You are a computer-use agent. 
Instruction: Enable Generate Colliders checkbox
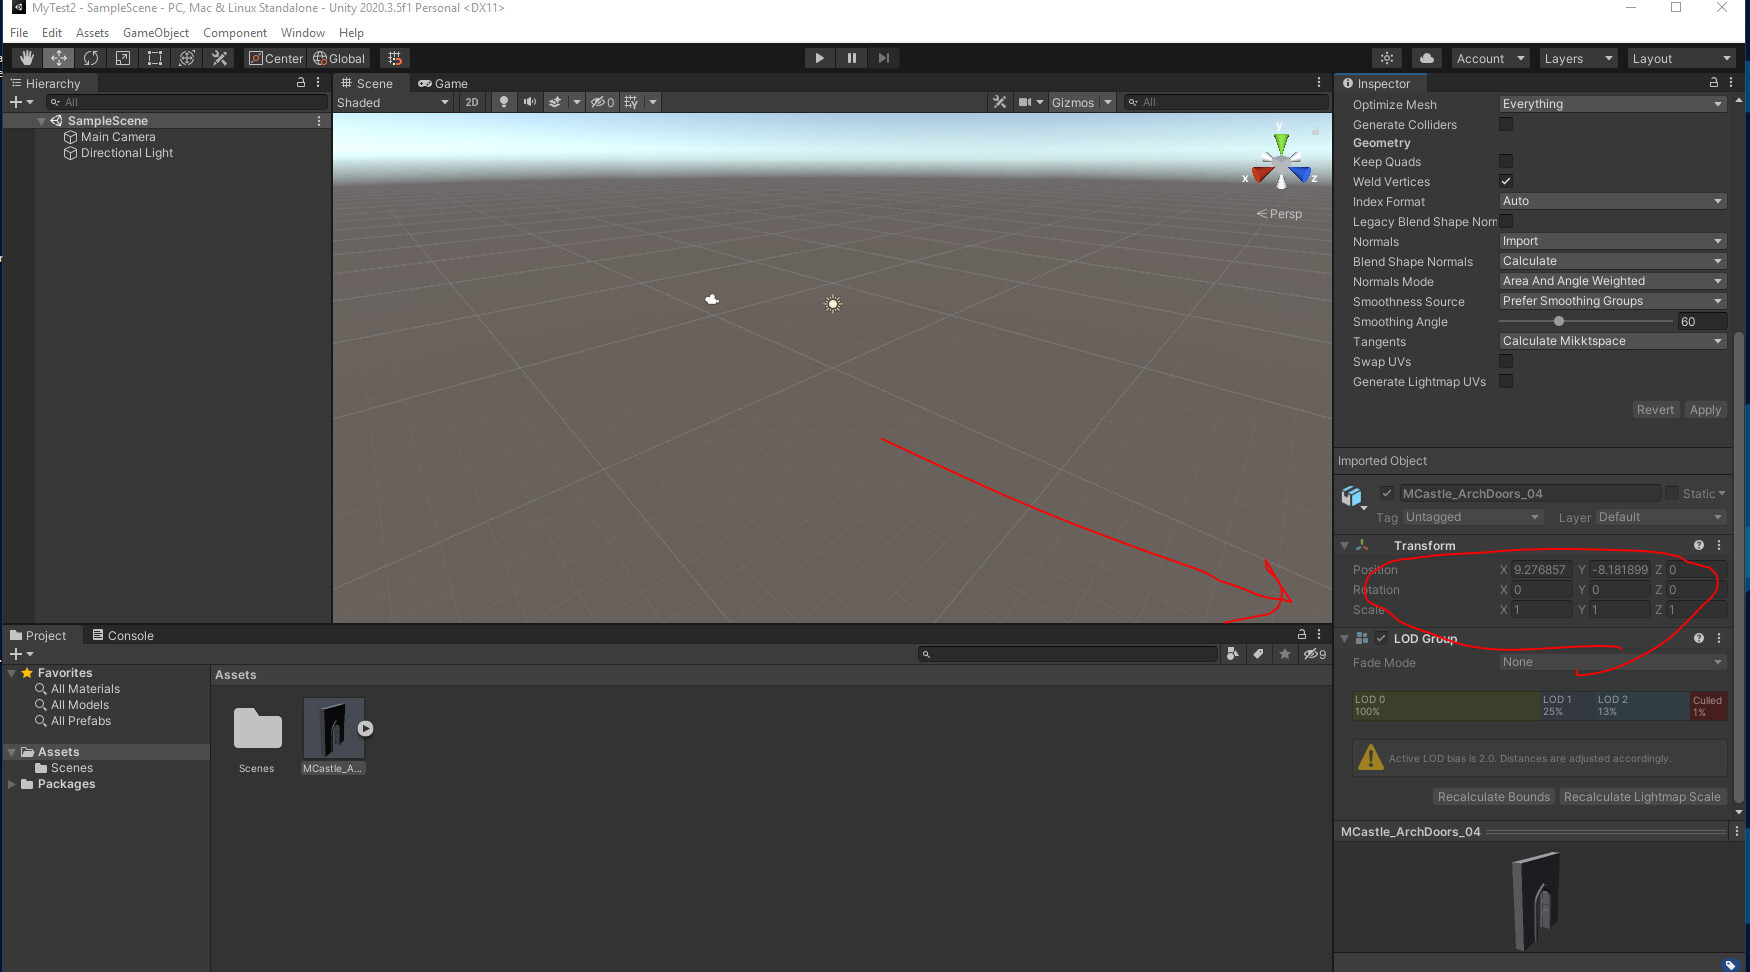pos(1506,124)
